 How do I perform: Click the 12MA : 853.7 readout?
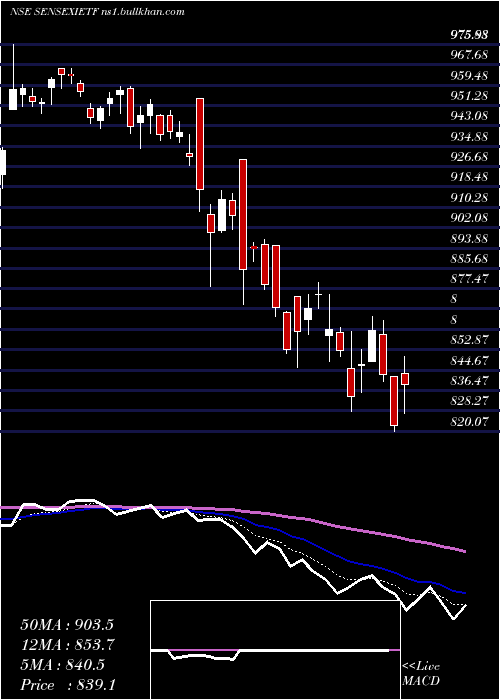(x=67, y=645)
